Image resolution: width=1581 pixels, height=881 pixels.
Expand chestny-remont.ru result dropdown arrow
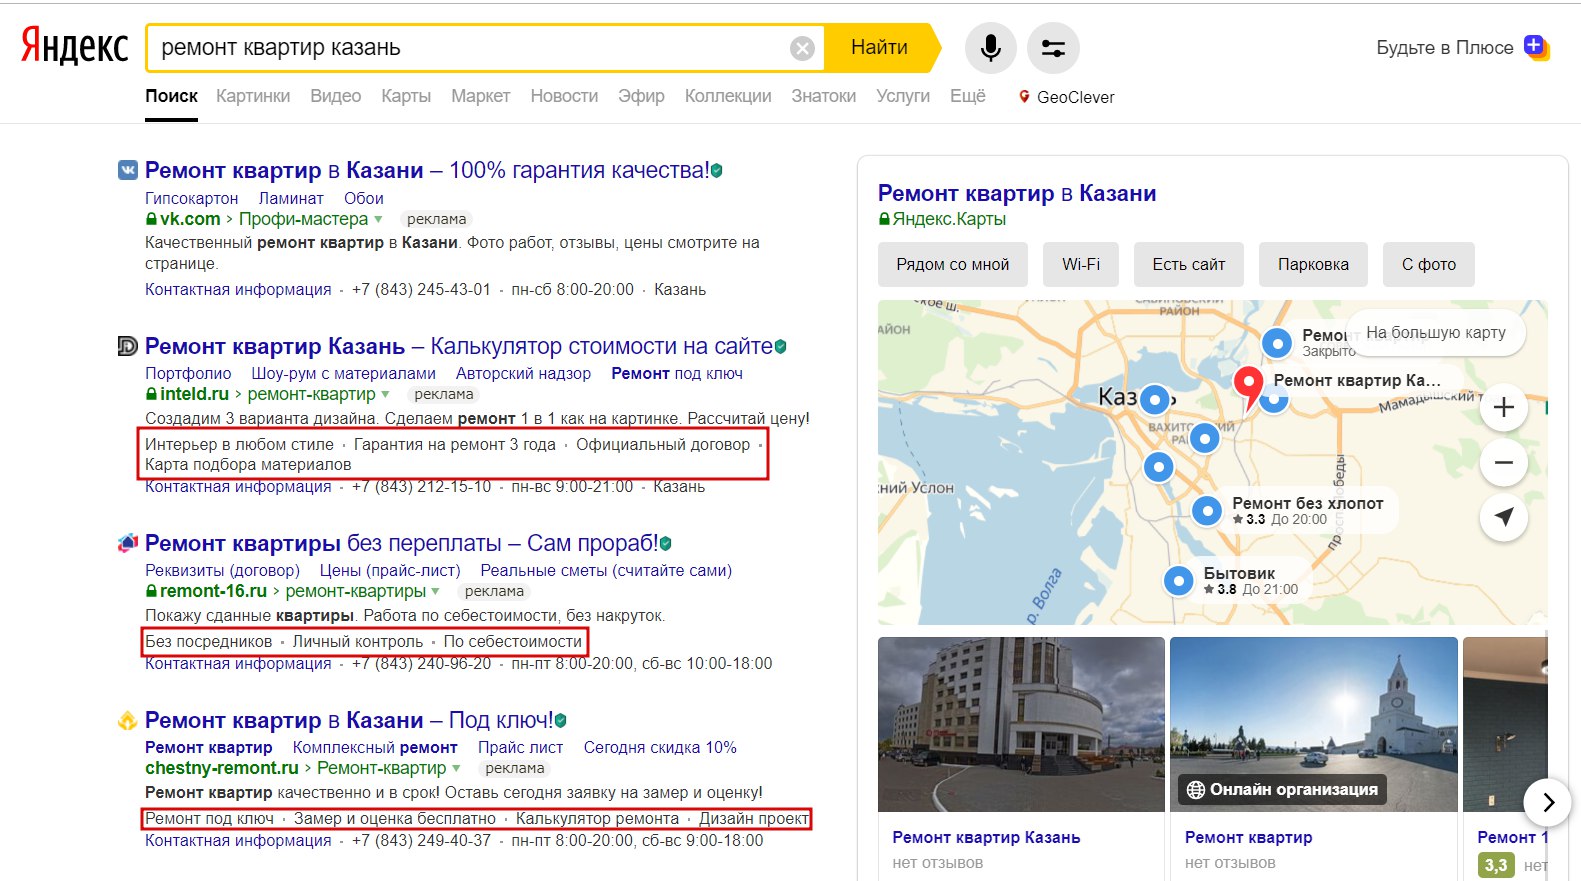coord(456,768)
